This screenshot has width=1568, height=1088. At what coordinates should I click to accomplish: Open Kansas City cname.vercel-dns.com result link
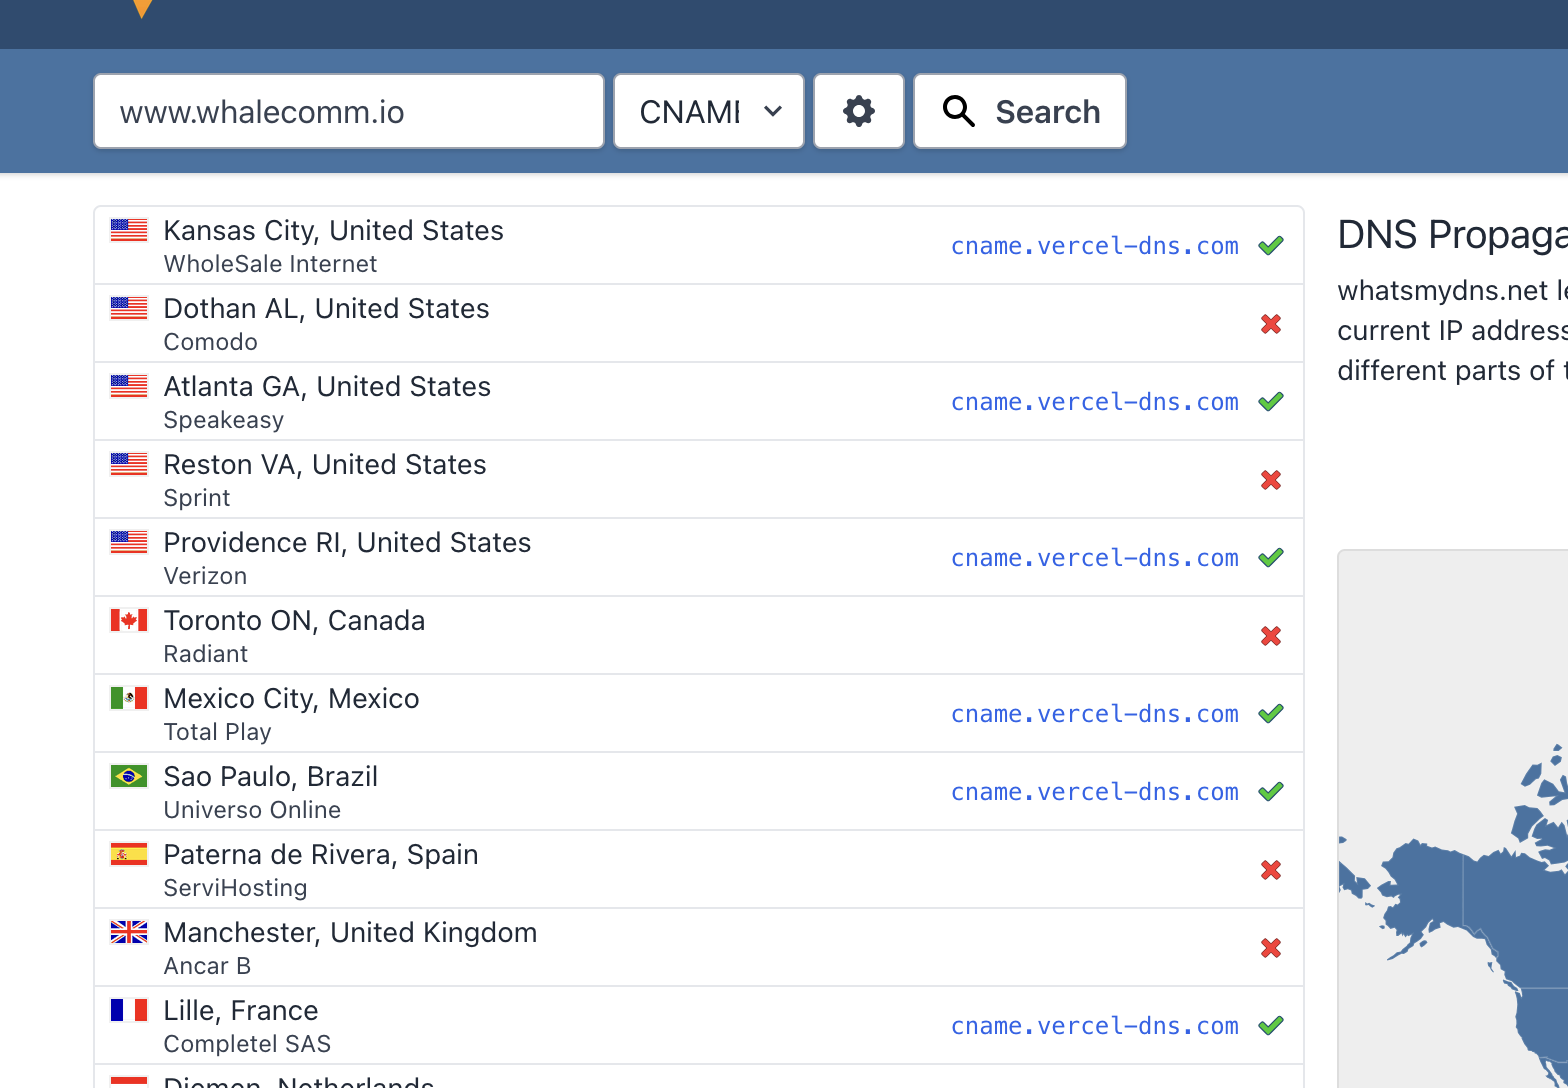coord(1094,246)
